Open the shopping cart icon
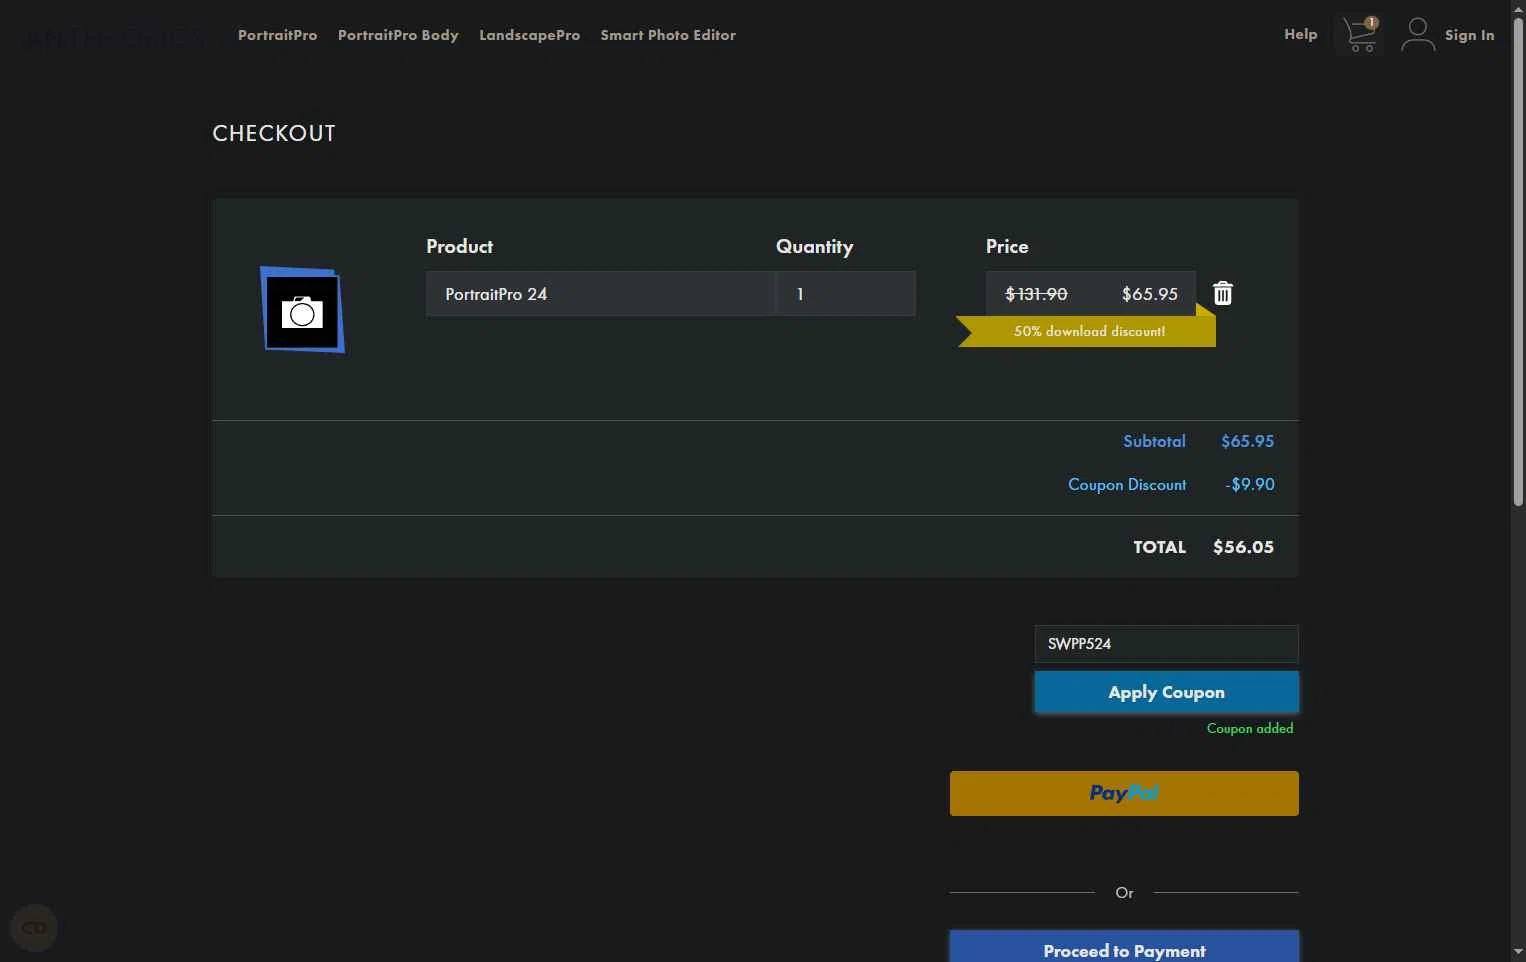The height and width of the screenshot is (962, 1526). click(x=1360, y=35)
